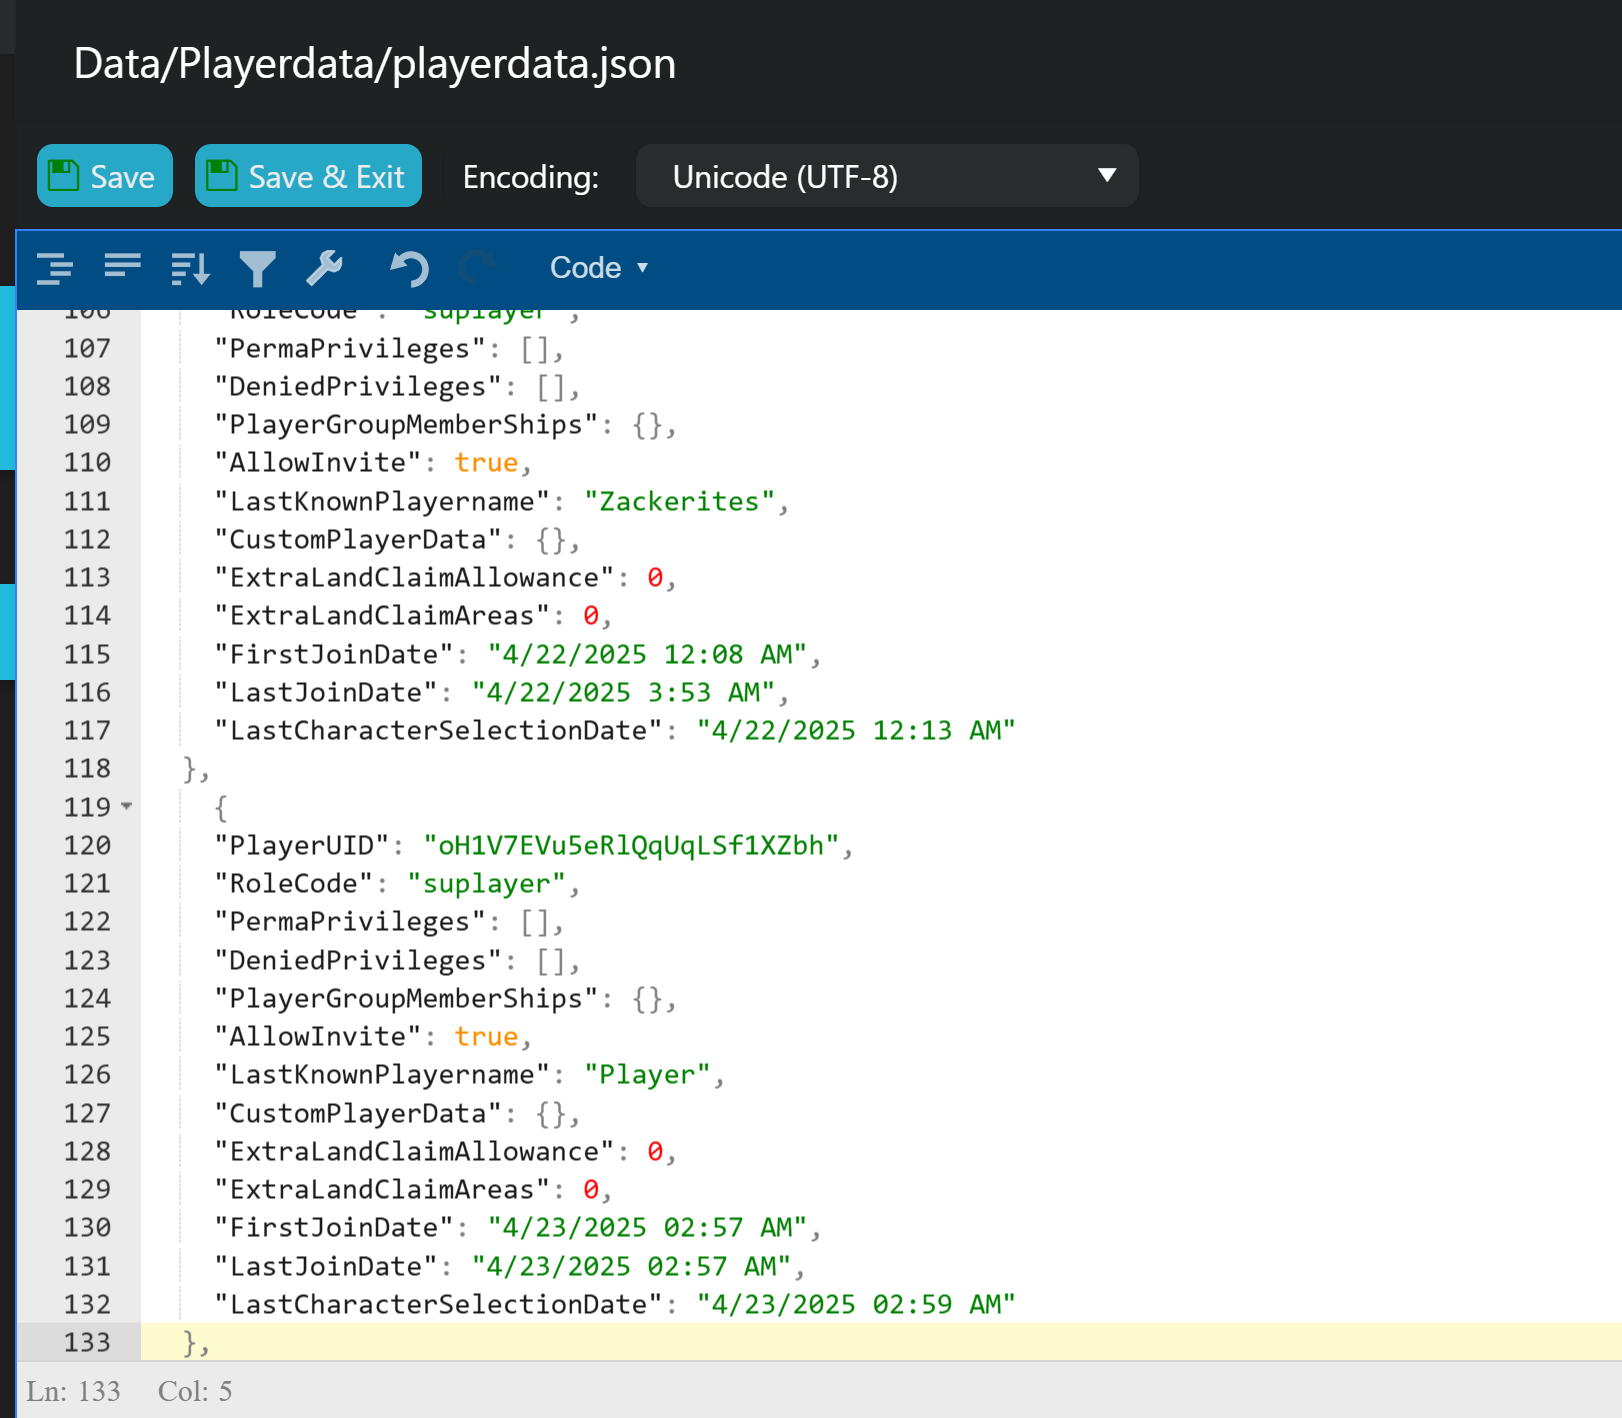Click the format JSON icon in toolbar
Viewport: 1622px width, 1418px height.
coord(55,268)
